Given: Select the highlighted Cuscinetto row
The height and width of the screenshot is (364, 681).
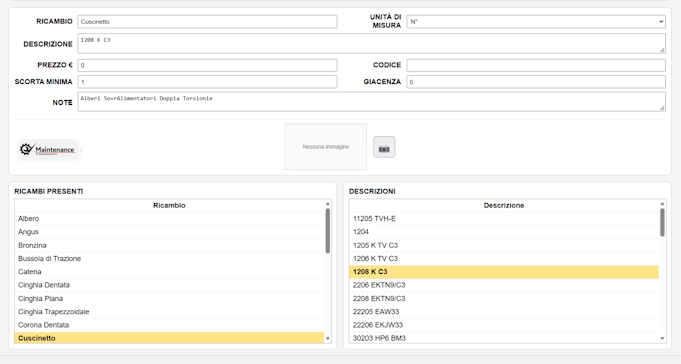Looking at the screenshot, I should coord(169,338).
